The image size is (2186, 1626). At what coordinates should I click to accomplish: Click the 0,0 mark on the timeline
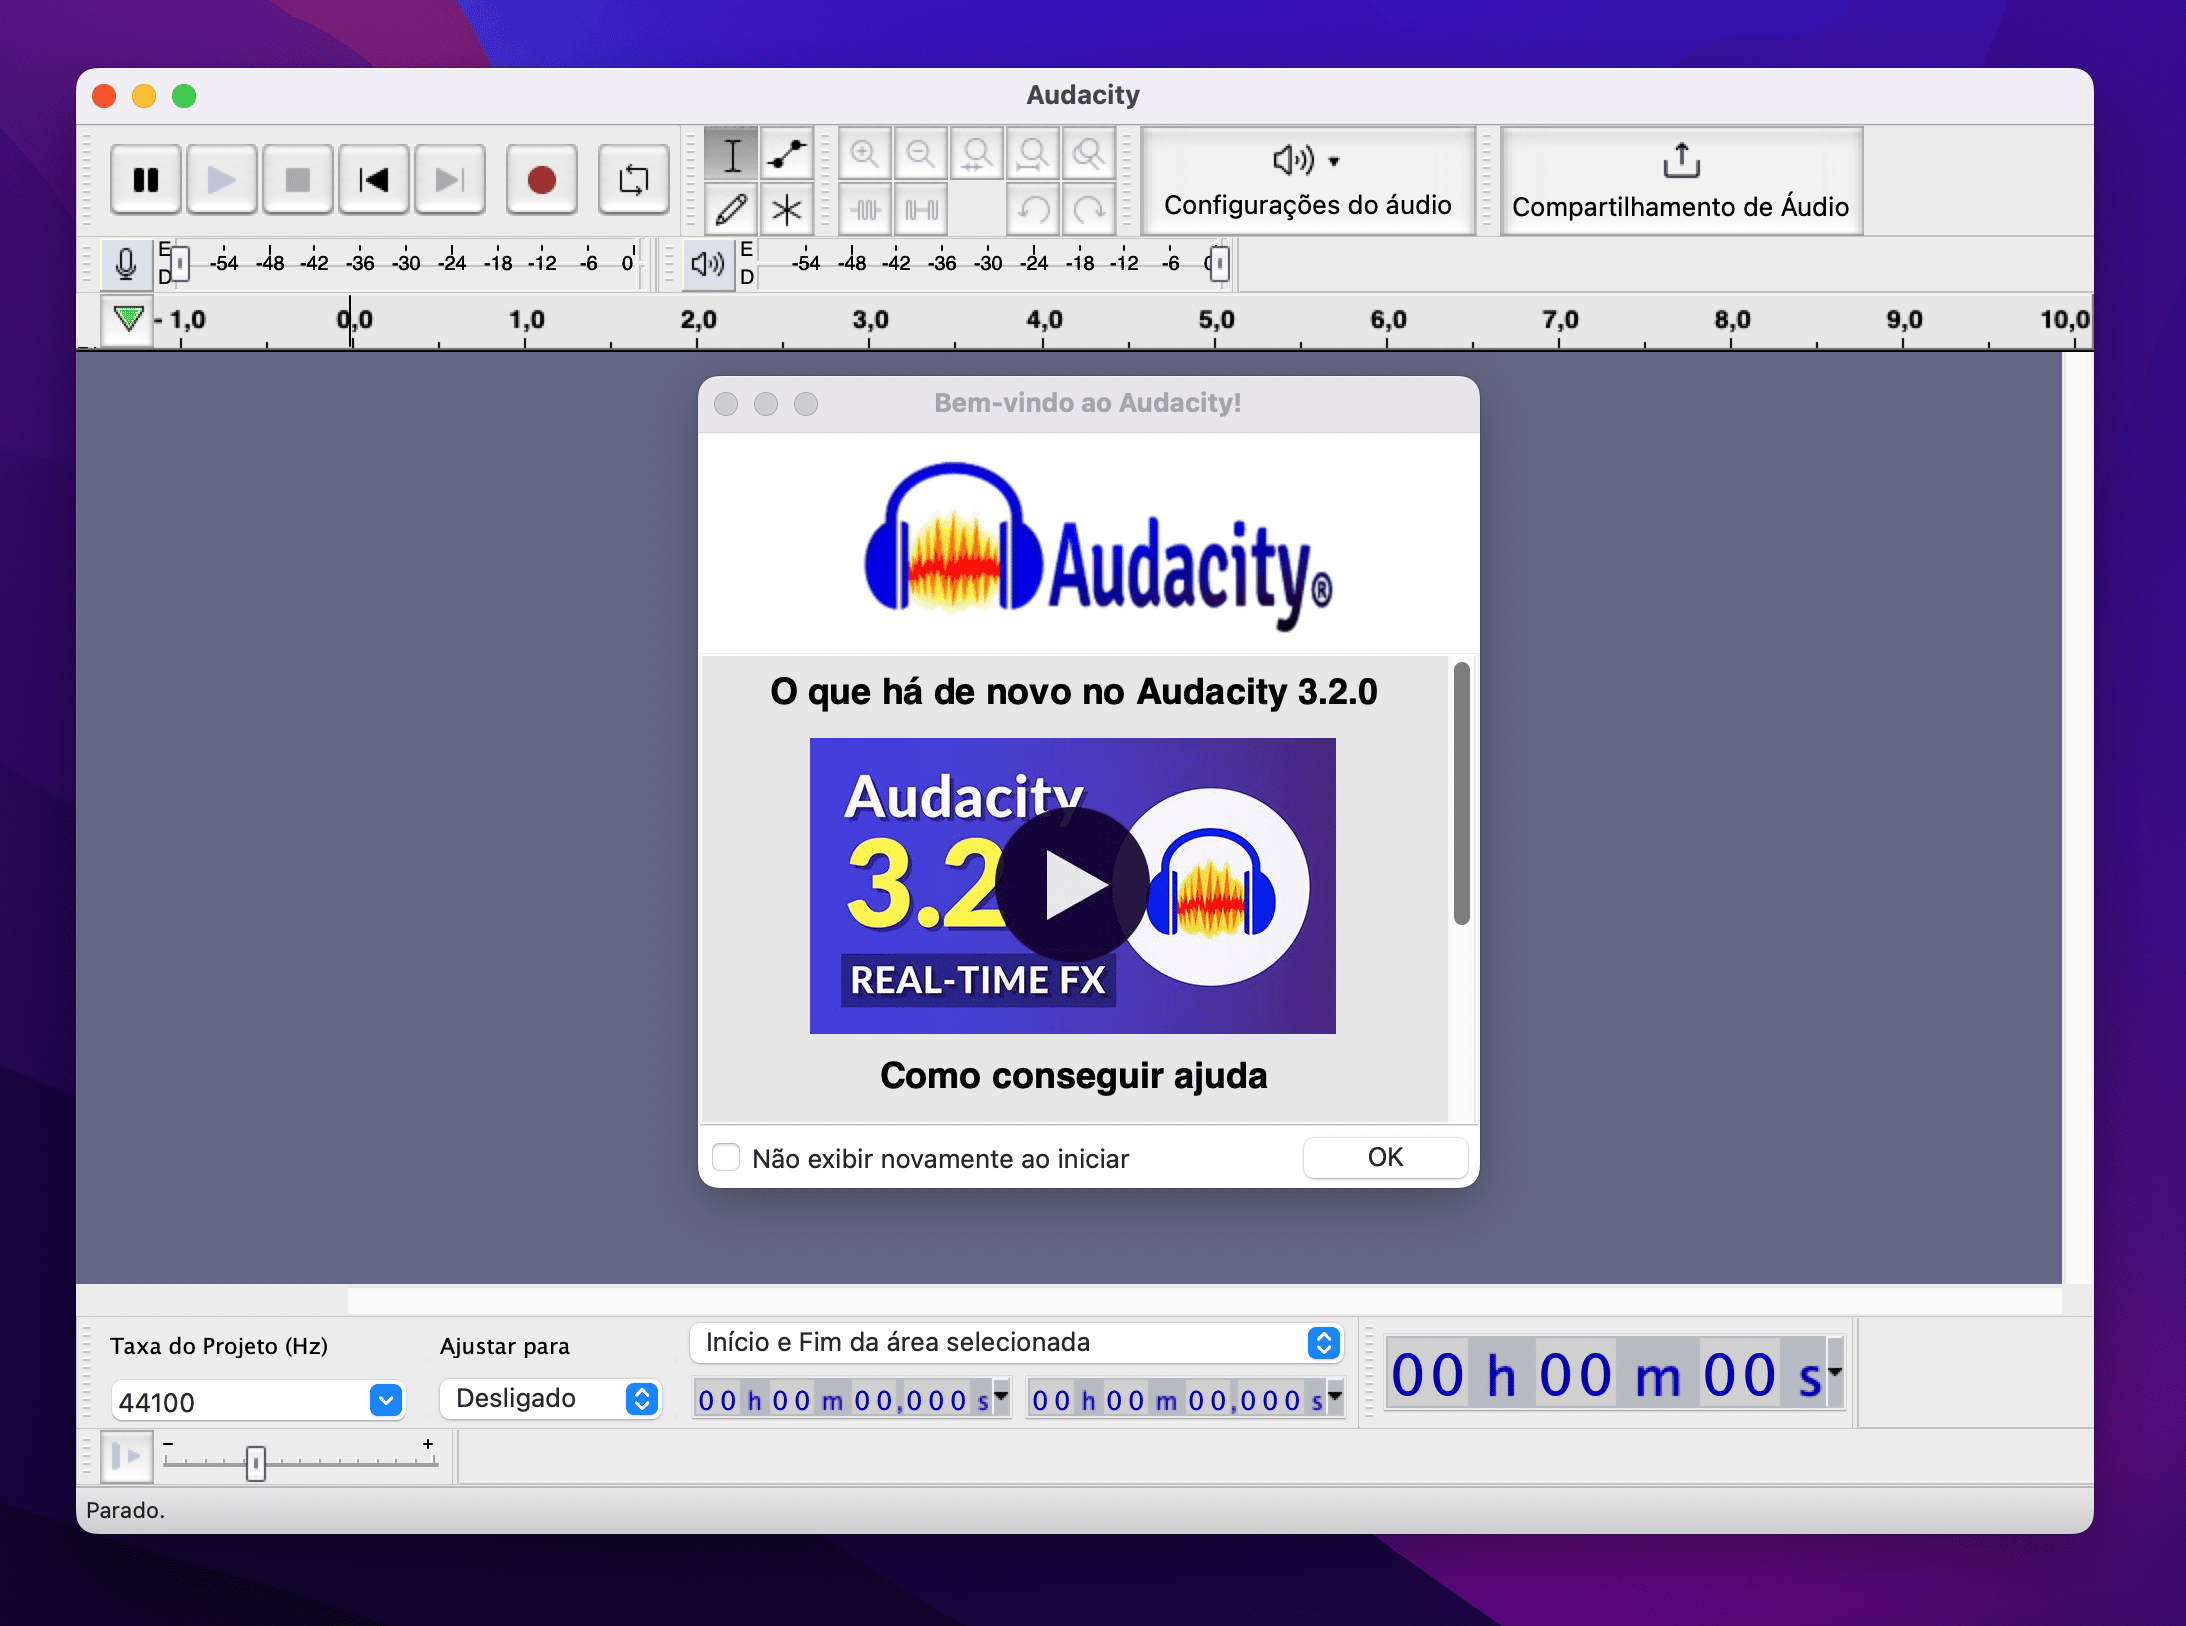pyautogui.click(x=354, y=320)
